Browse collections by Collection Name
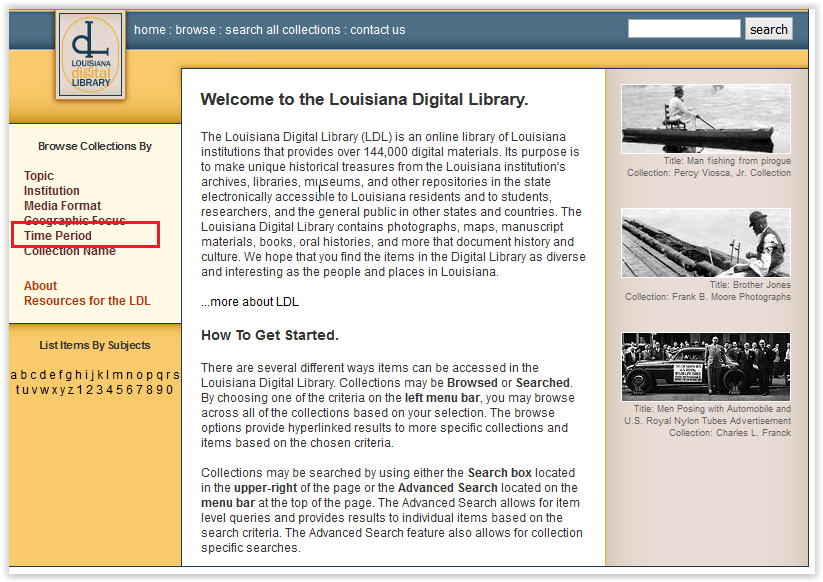Image resolution: width=823 pixels, height=582 pixels. click(70, 251)
